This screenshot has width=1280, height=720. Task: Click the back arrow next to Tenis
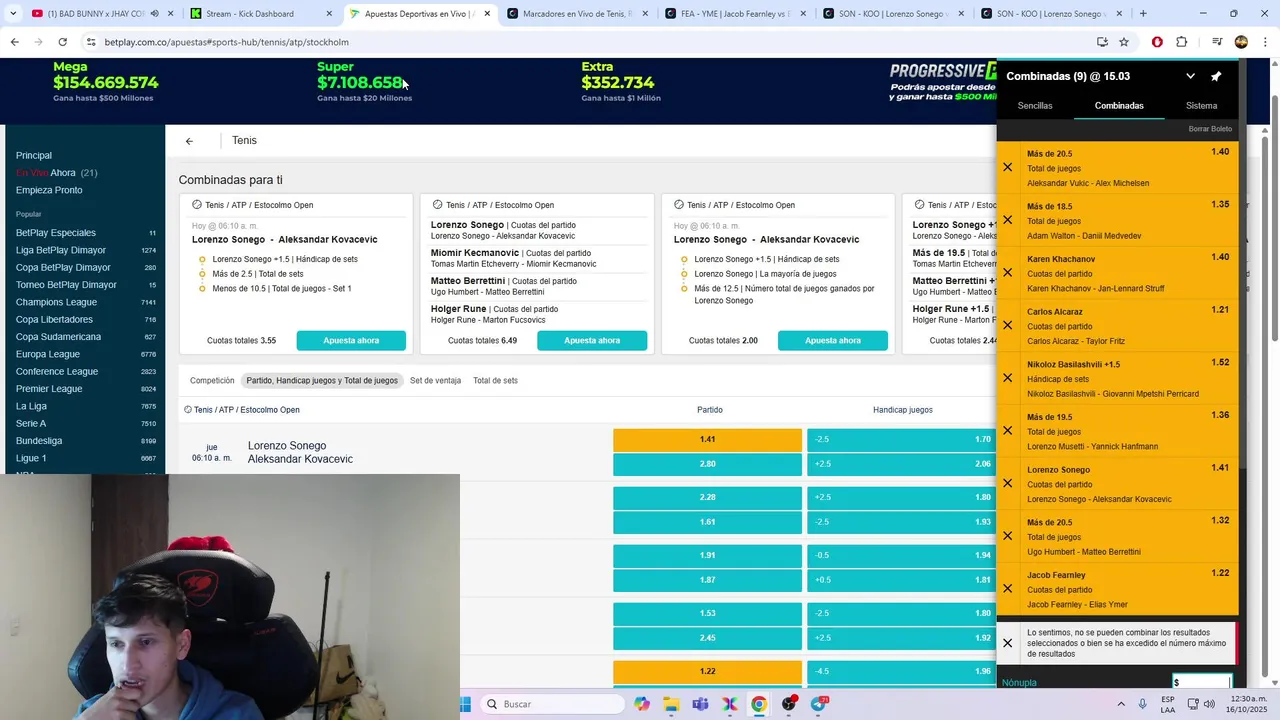[x=189, y=141]
